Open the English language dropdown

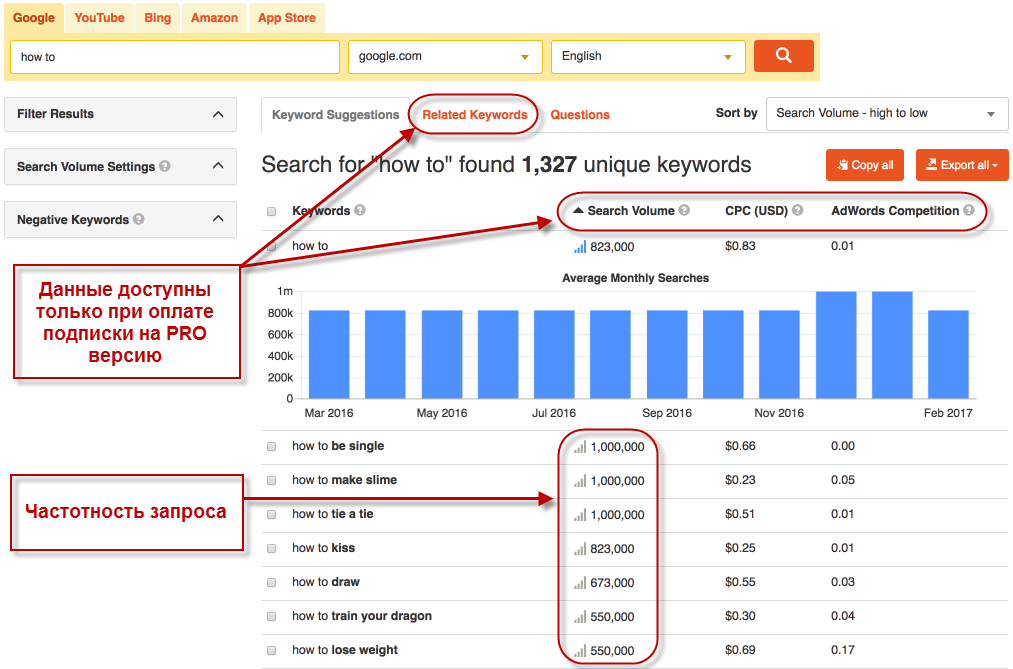648,57
